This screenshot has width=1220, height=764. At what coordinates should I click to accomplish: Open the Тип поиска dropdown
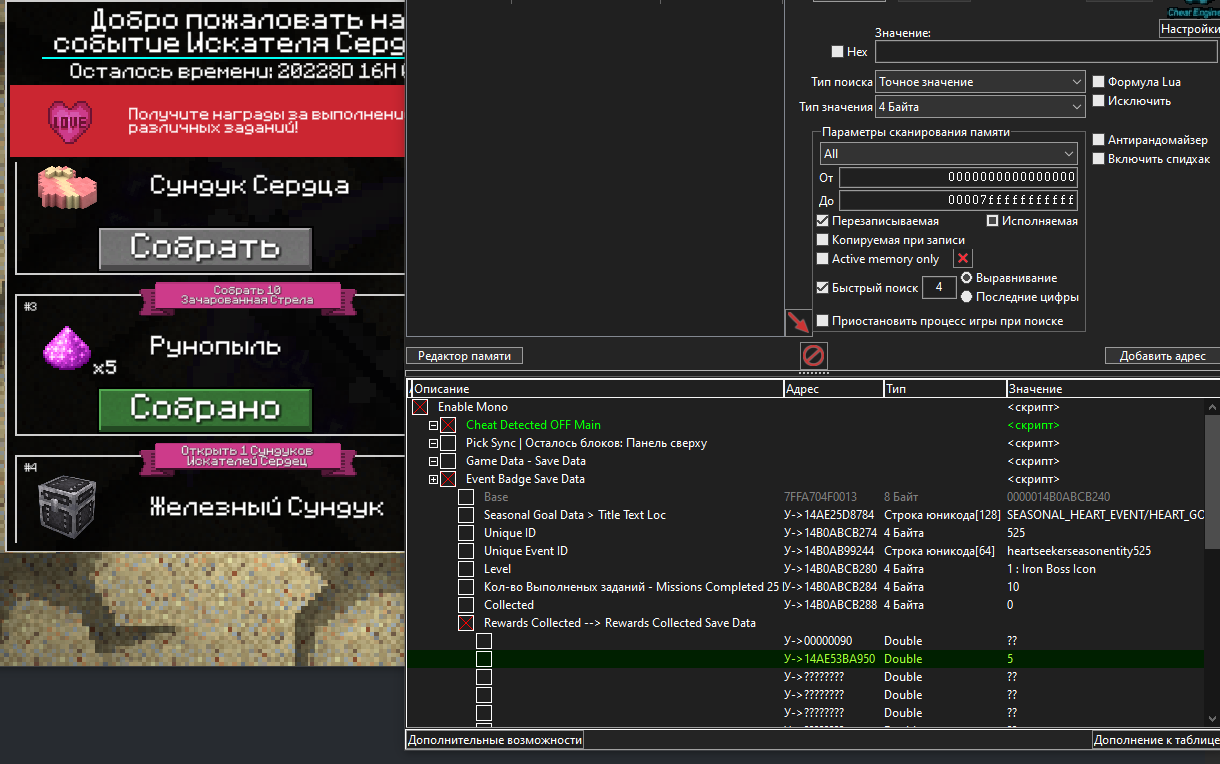click(x=980, y=82)
